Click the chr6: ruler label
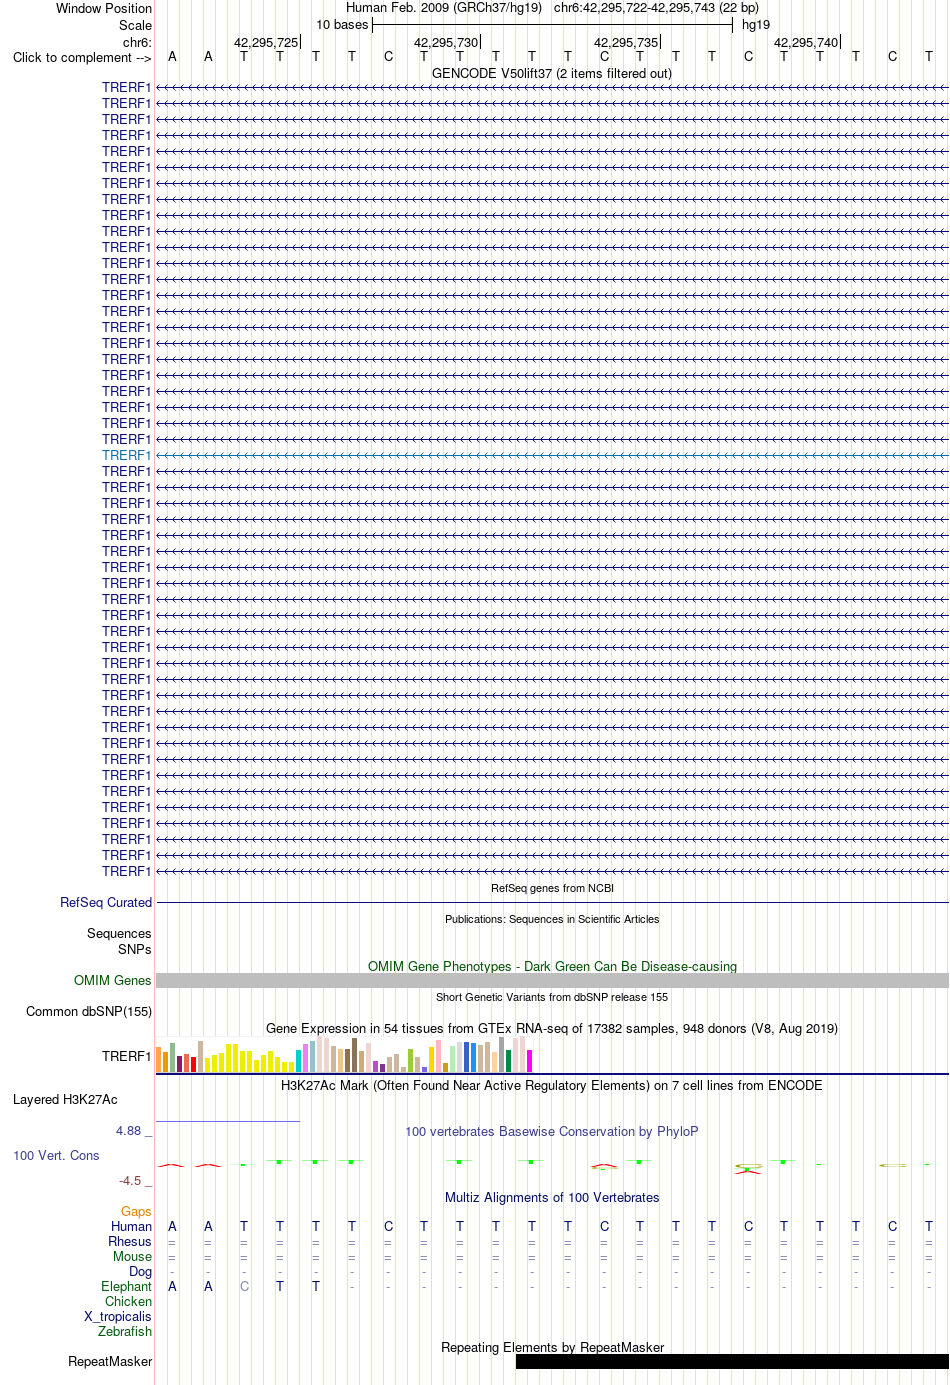The height and width of the screenshot is (1385, 950). click(x=137, y=42)
